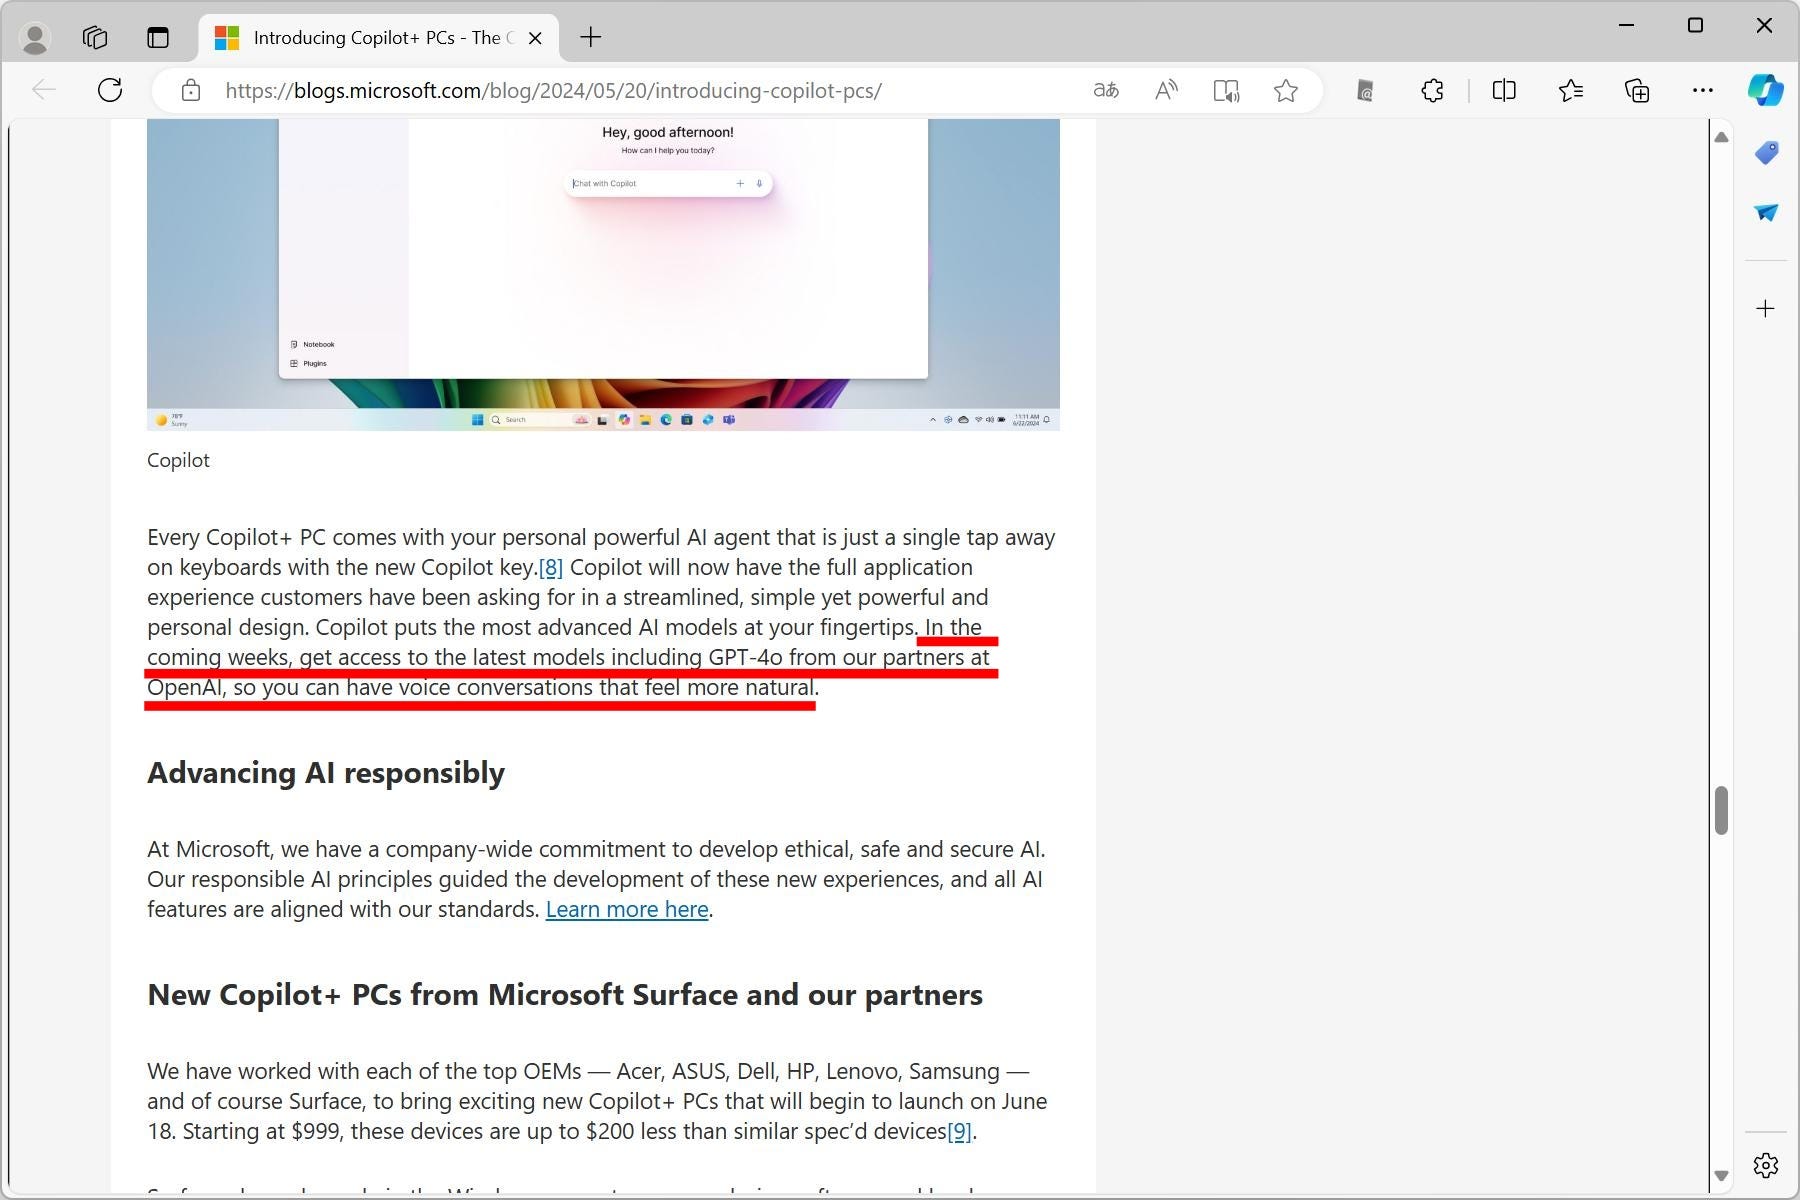The width and height of the screenshot is (1800, 1200).
Task: Open Settings and more menu
Action: click(x=1703, y=91)
